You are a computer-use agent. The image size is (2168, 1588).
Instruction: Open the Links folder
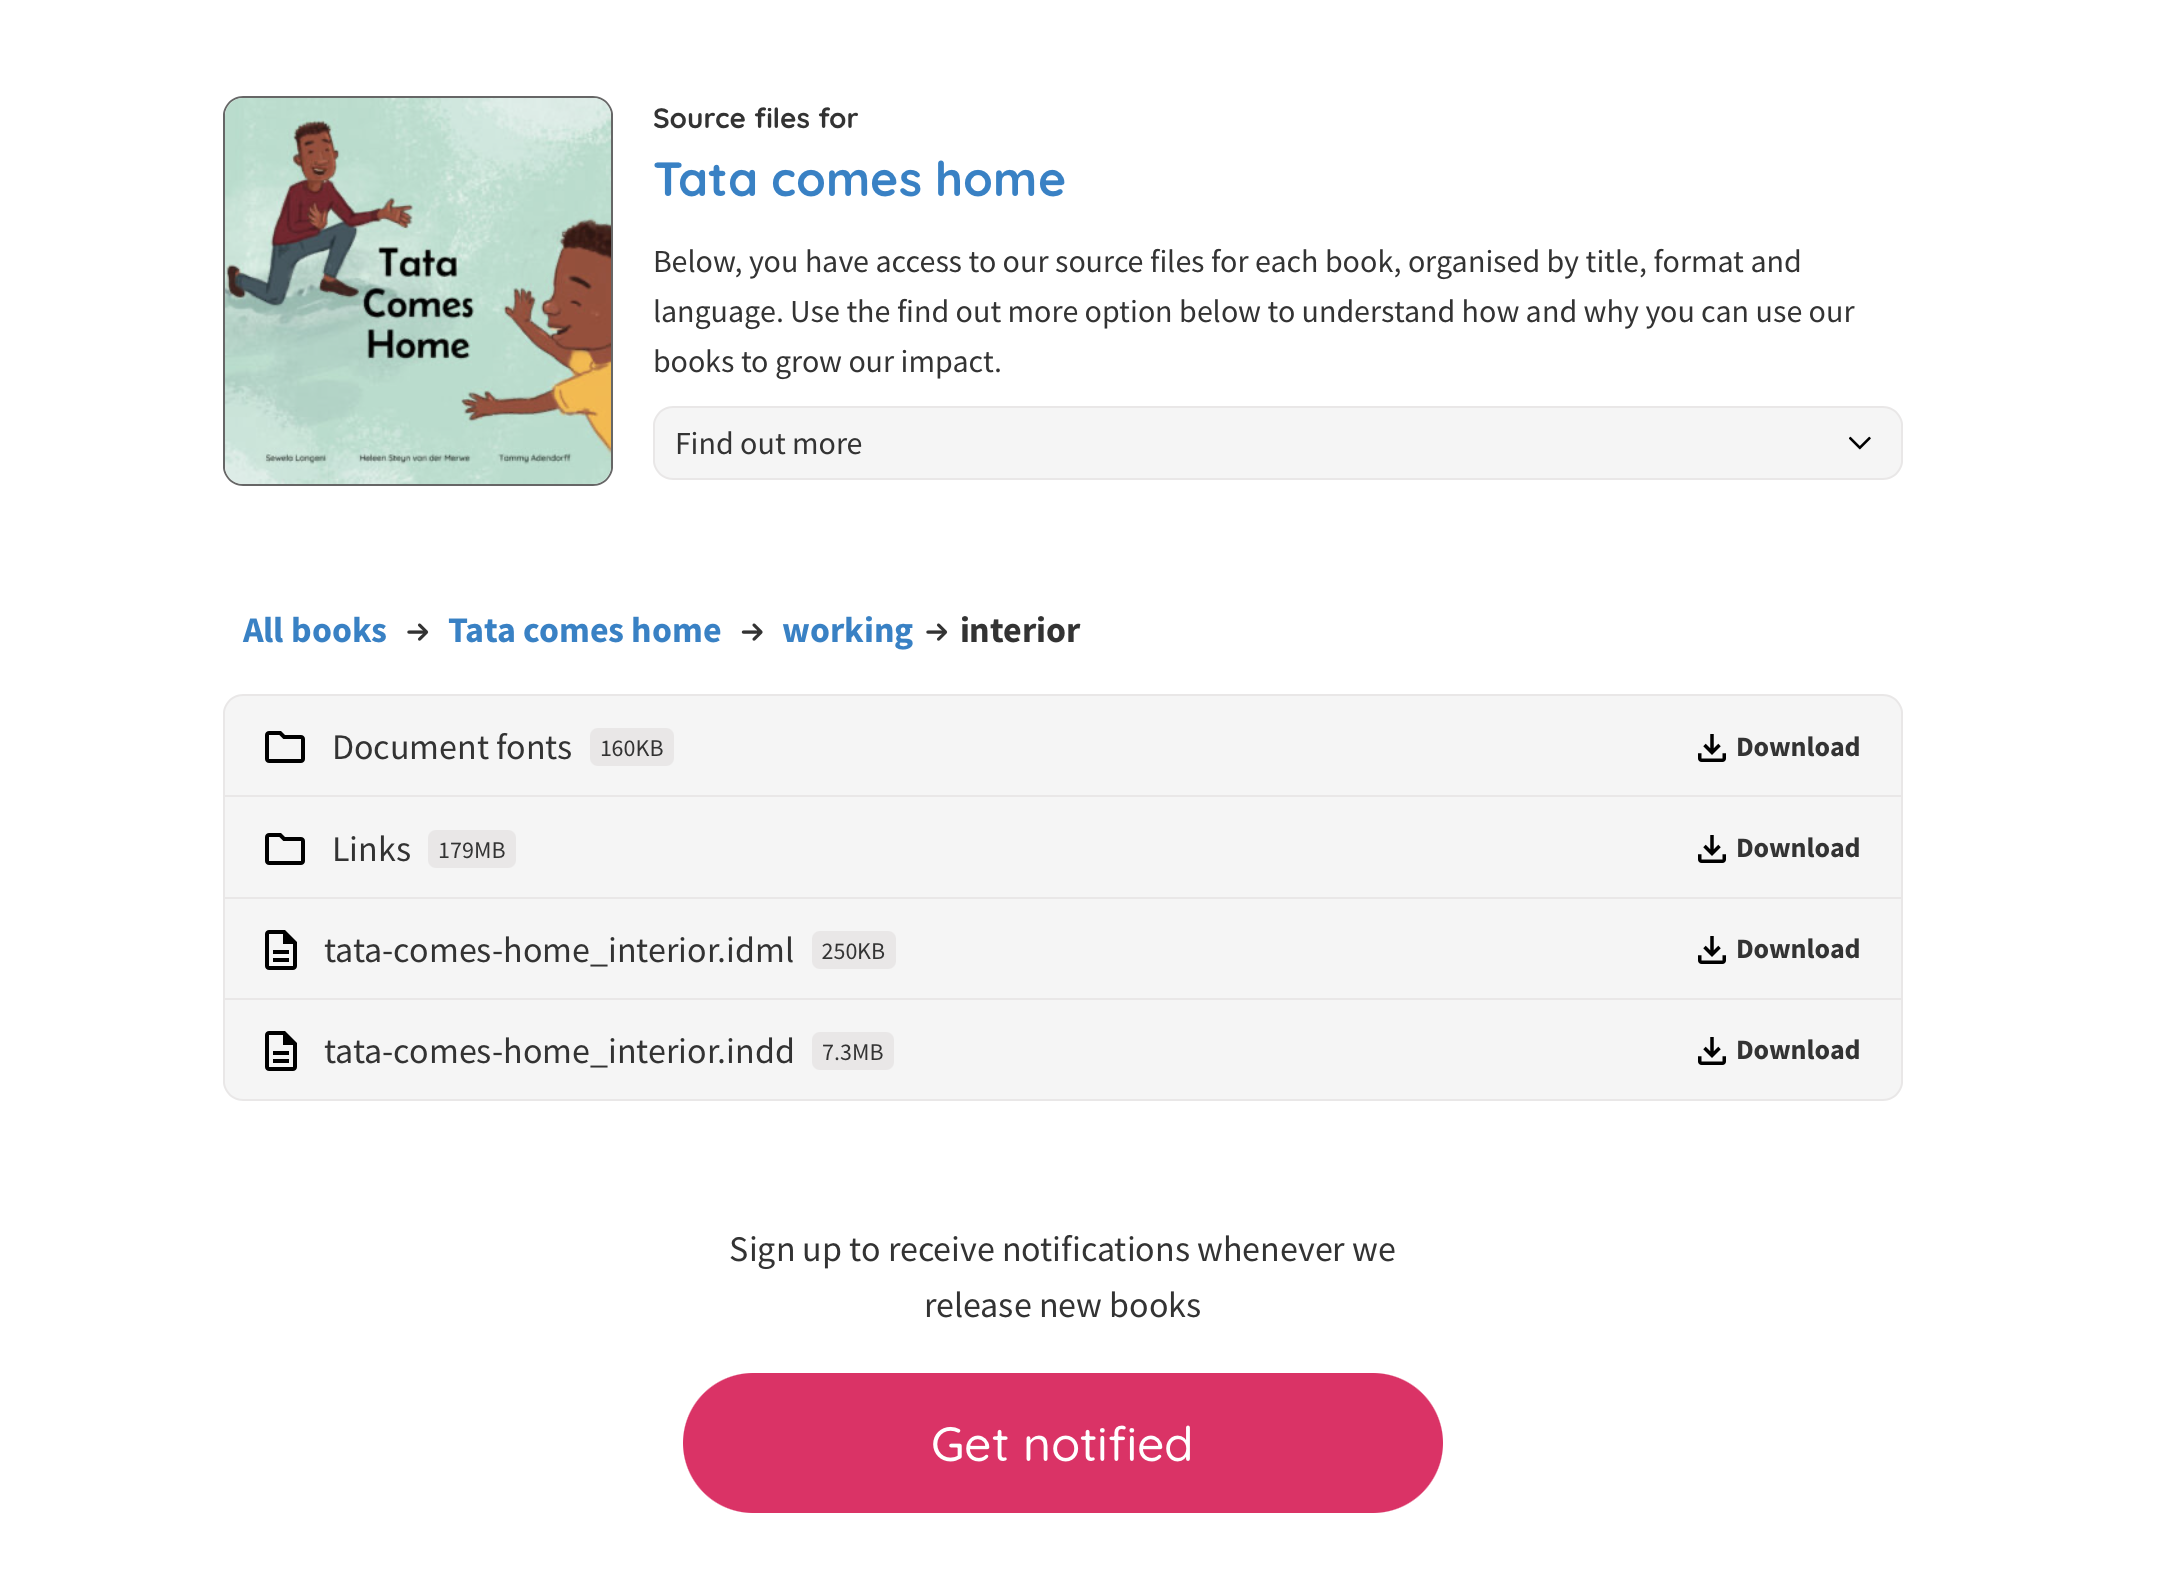point(372,850)
